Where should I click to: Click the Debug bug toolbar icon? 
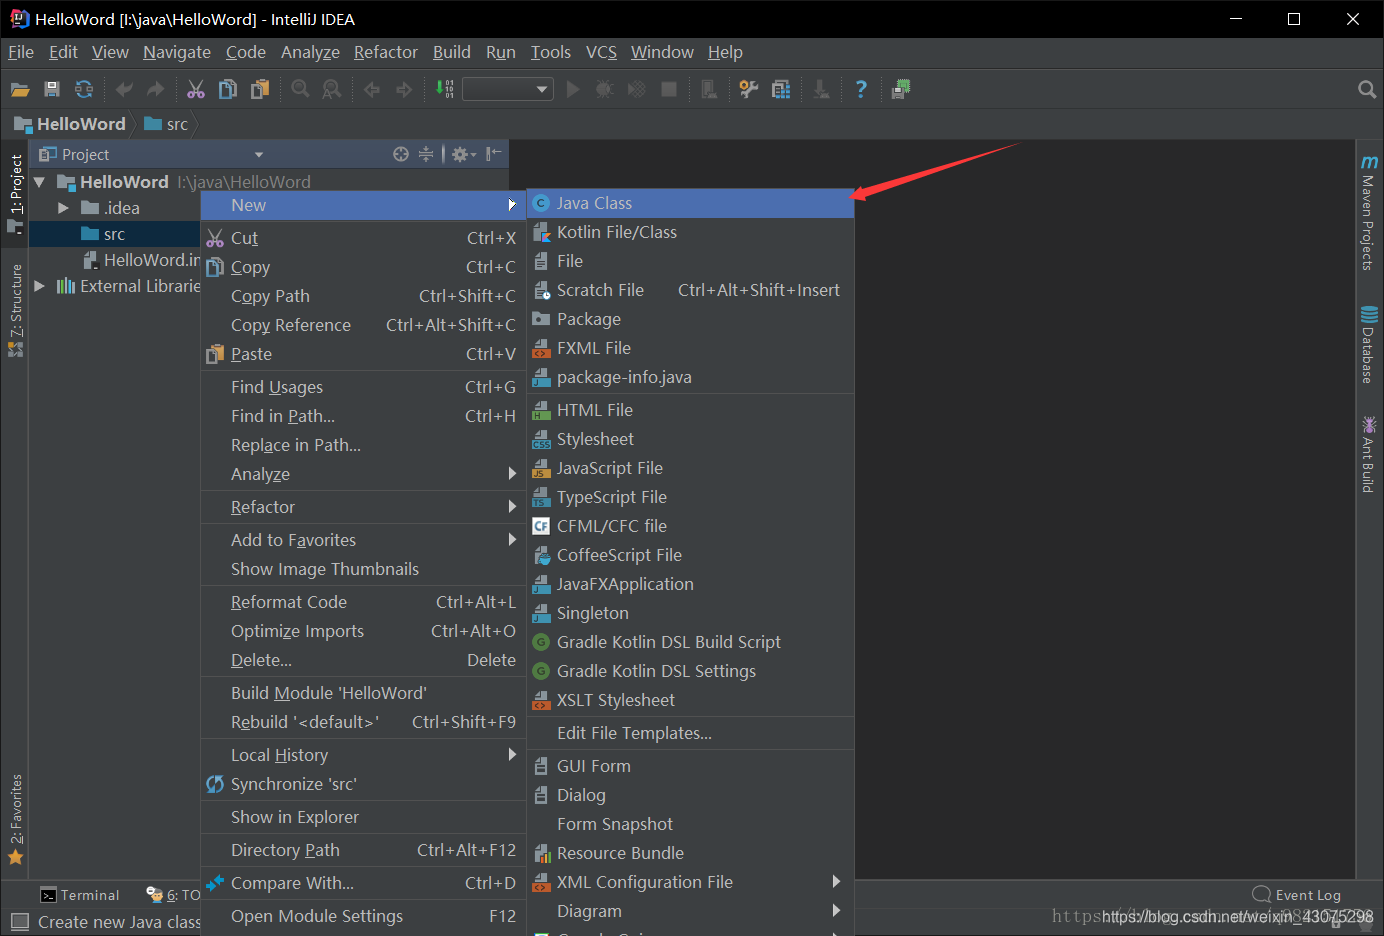[605, 89]
